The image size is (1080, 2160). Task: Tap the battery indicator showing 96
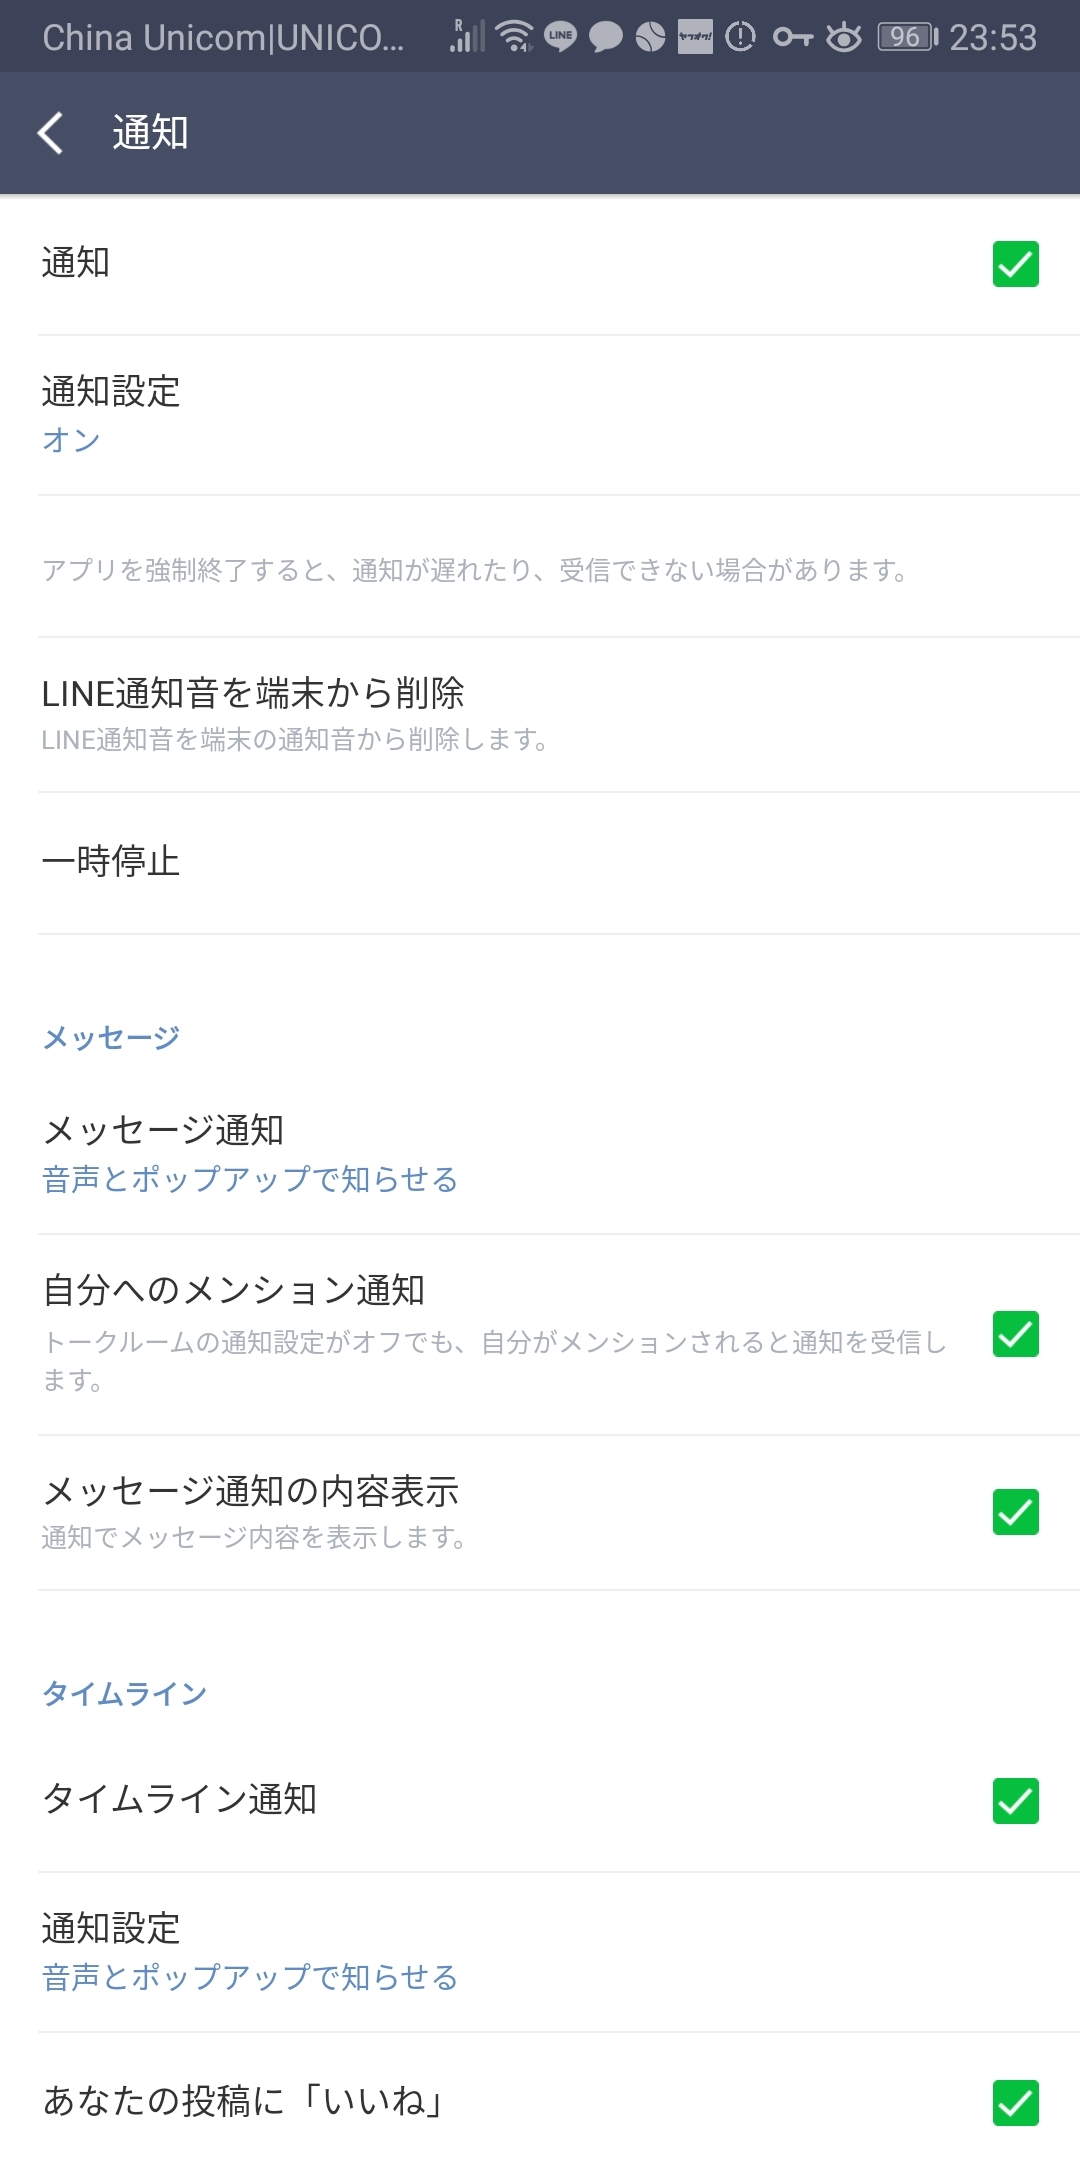point(907,37)
